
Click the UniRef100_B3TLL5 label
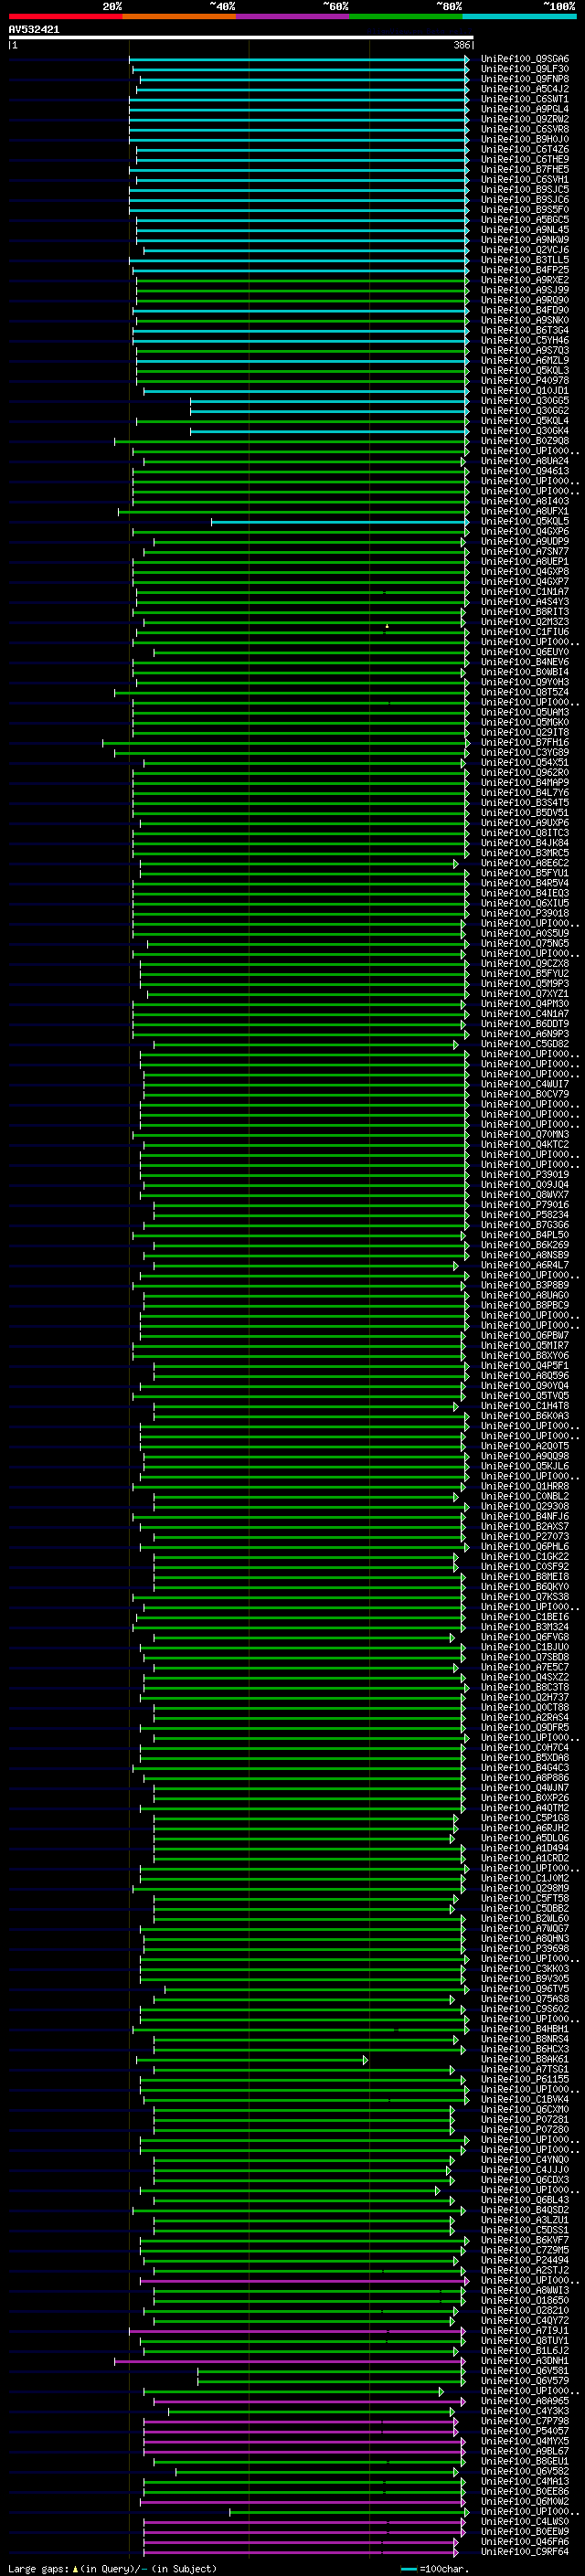pos(525,260)
